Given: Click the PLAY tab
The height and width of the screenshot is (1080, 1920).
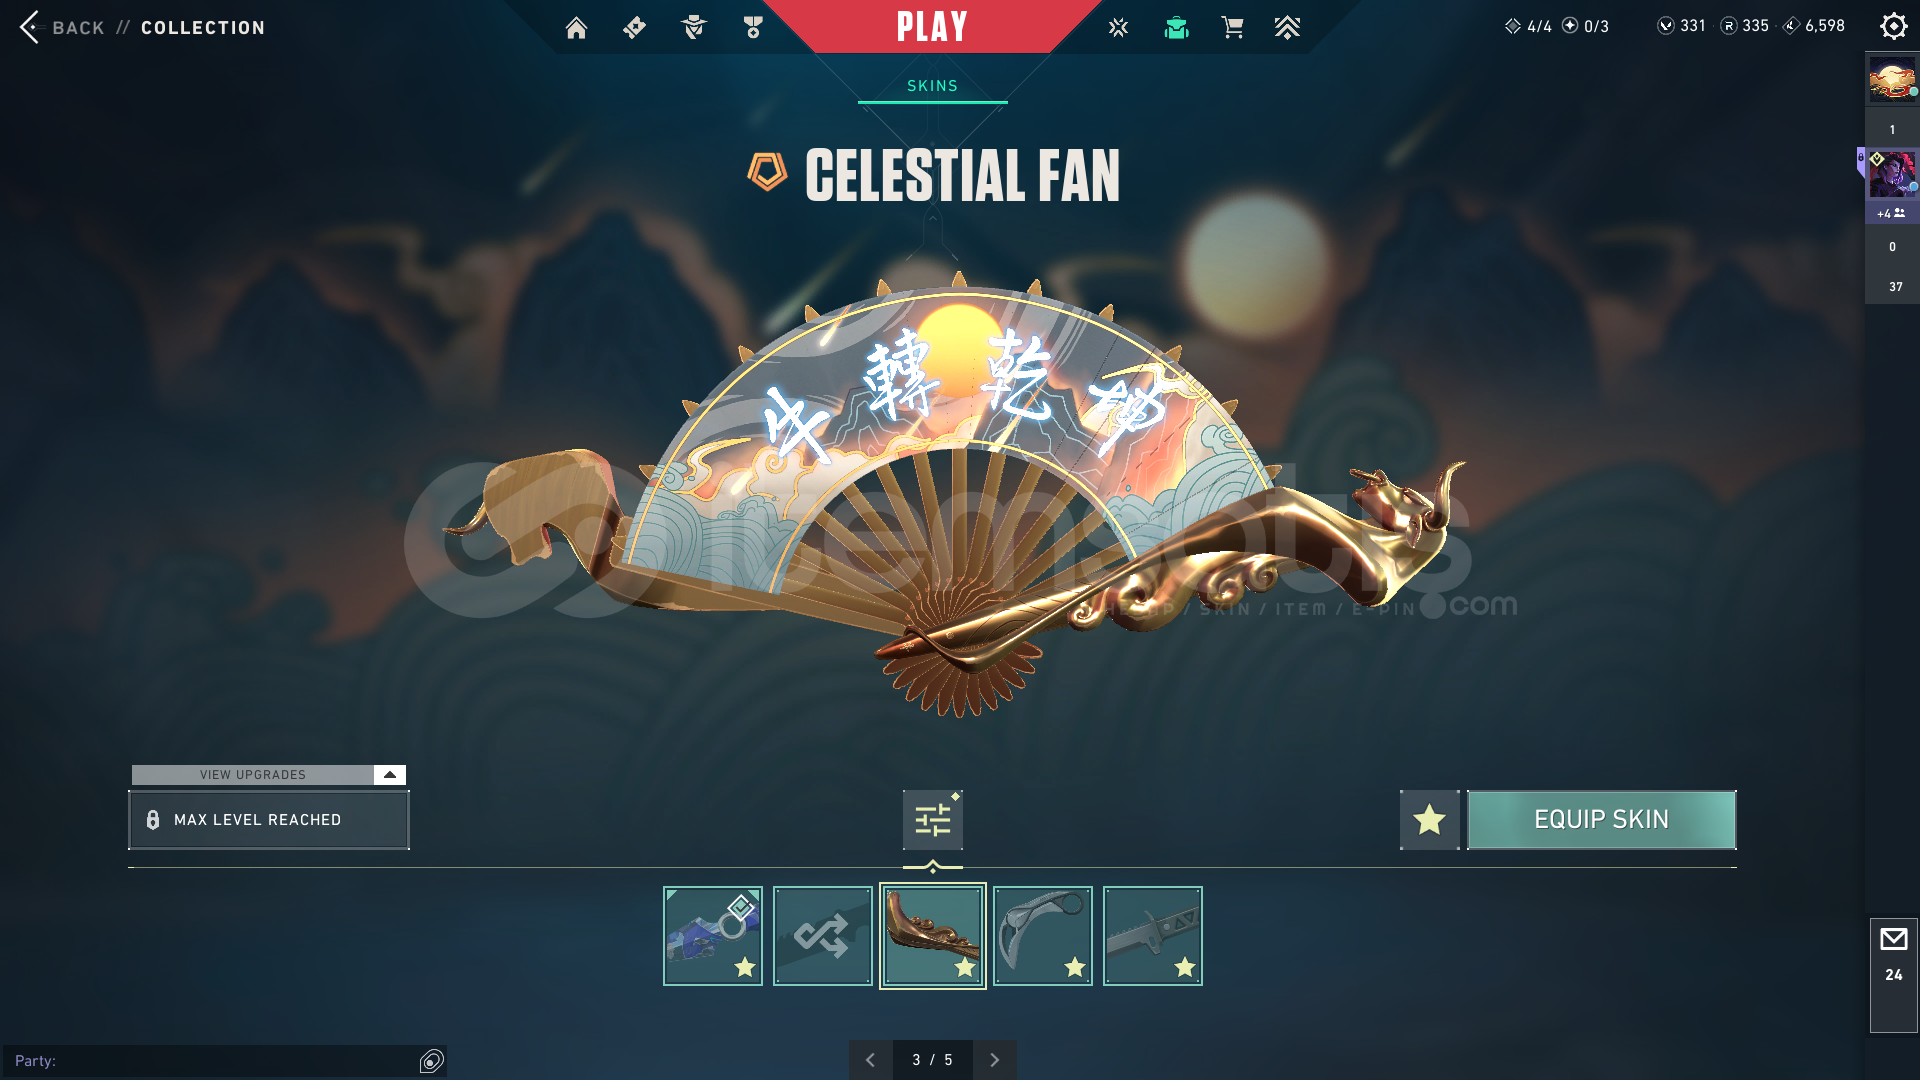Looking at the screenshot, I should [932, 26].
